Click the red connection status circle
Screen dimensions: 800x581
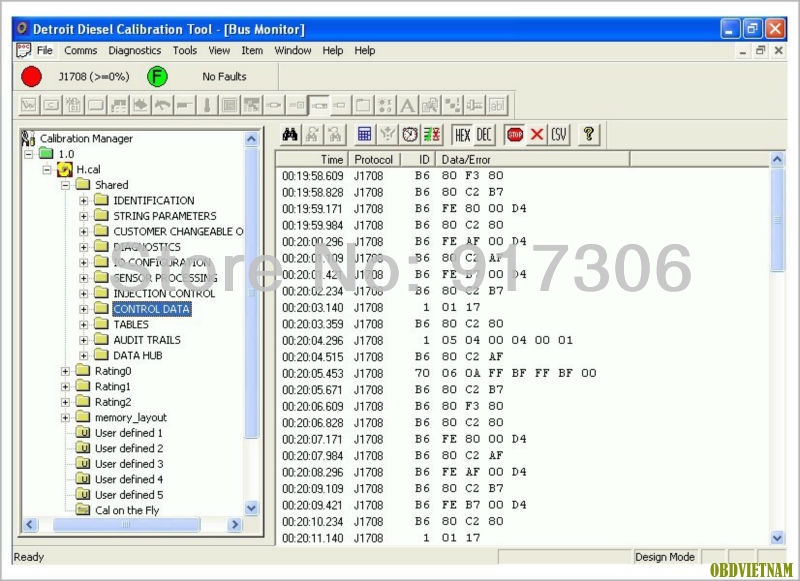pos(31,77)
